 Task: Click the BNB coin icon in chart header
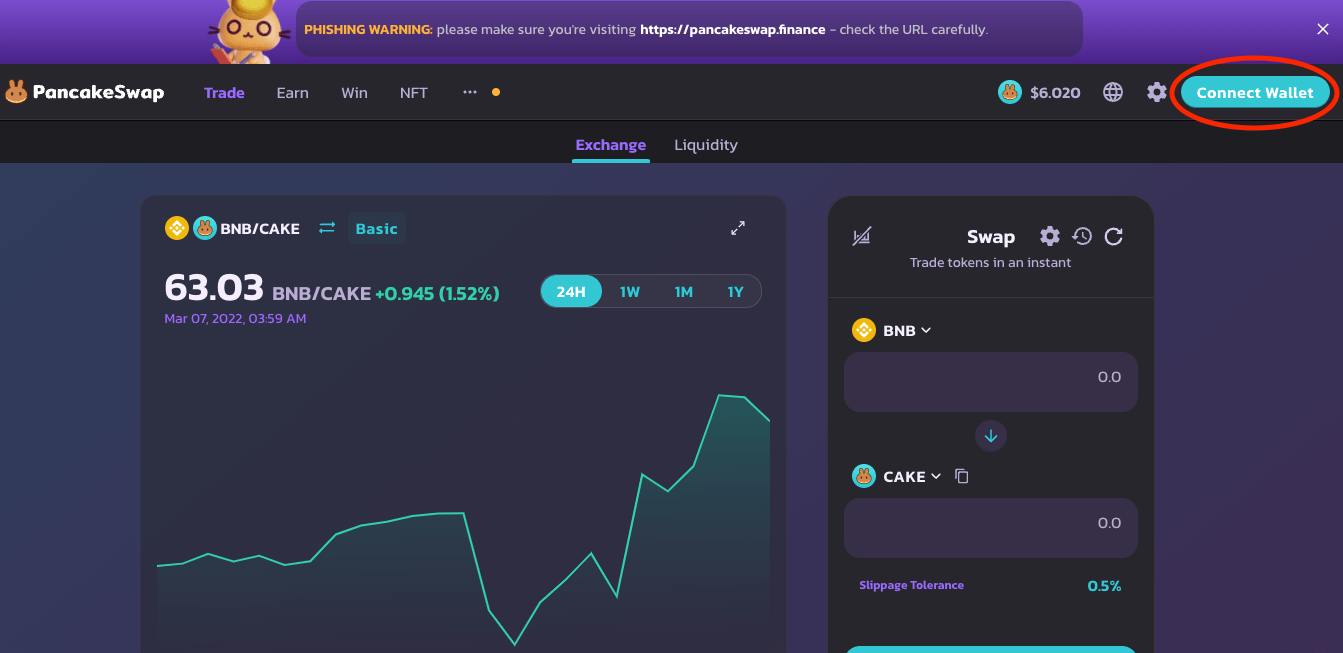177,228
